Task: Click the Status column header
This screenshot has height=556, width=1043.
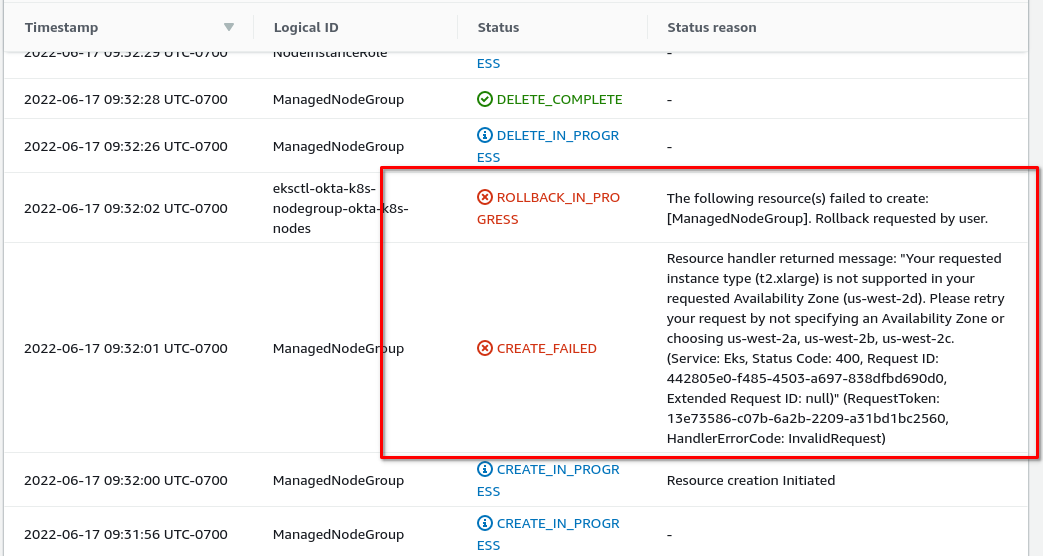Action: point(498,28)
